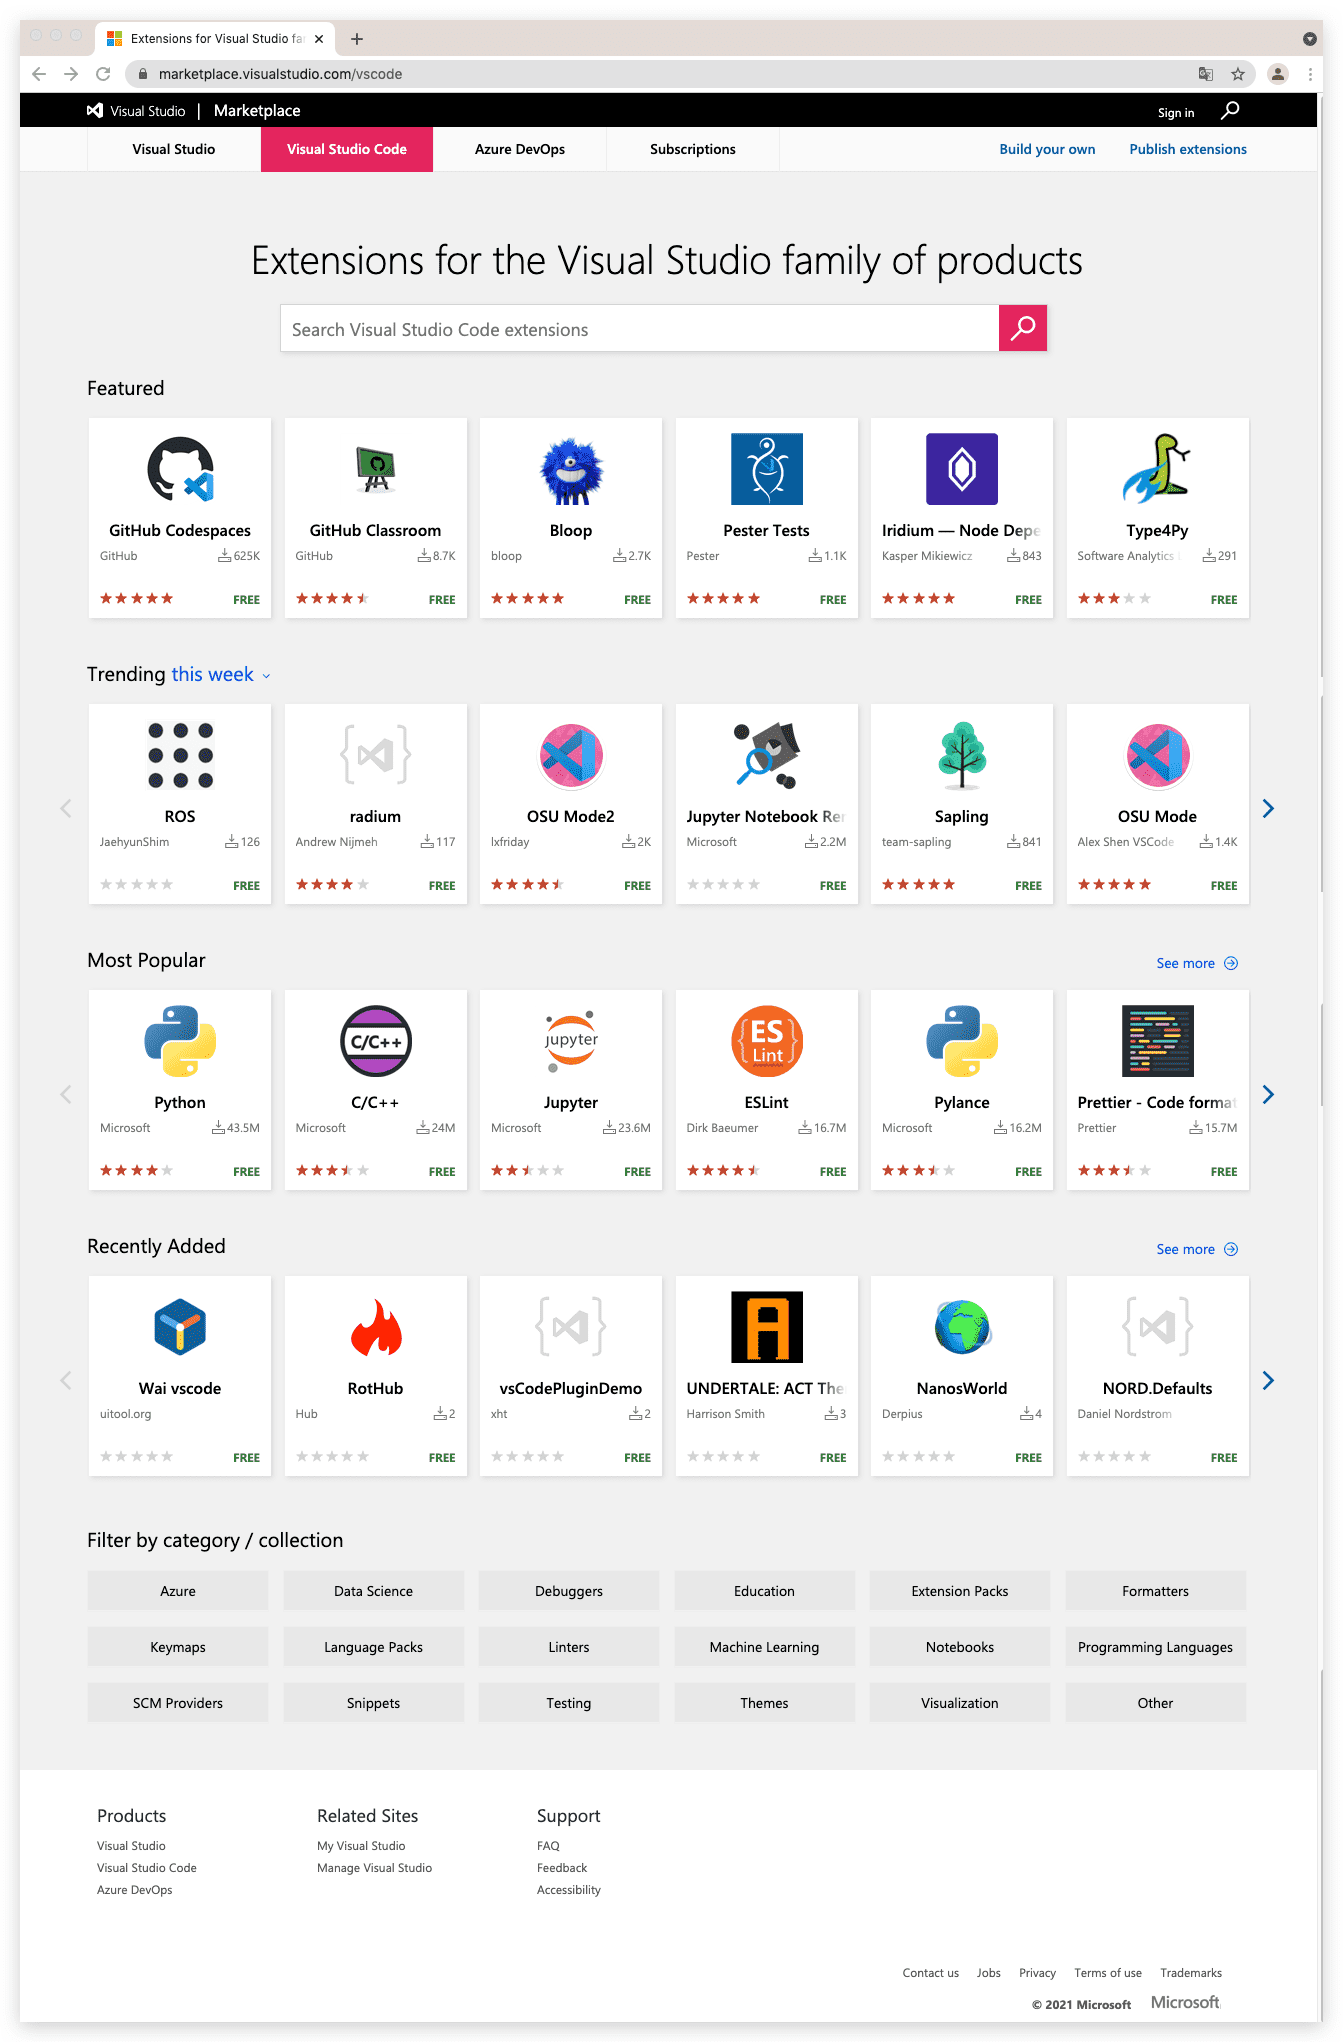Viewport: 1343px width, 2042px height.
Task: Open the Marketplace header link
Action: tap(257, 110)
